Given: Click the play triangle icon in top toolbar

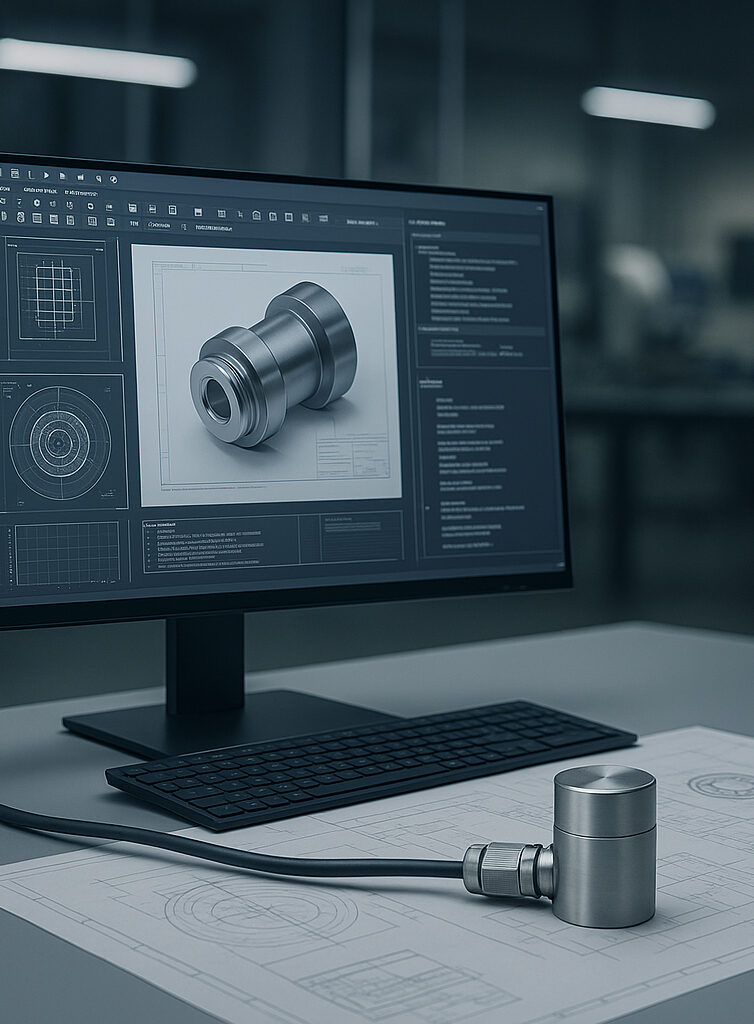Looking at the screenshot, I should click(x=46, y=175).
